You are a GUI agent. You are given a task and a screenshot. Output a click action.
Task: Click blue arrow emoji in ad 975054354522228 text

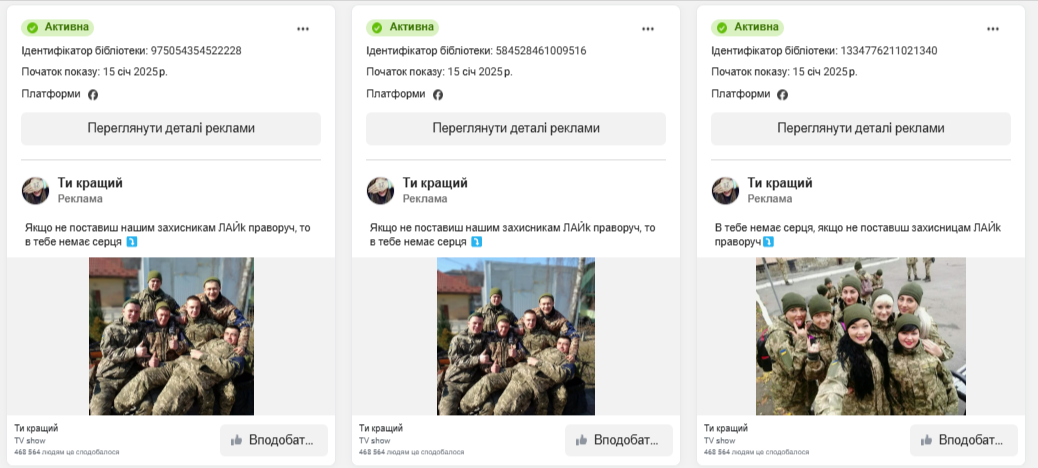point(132,242)
